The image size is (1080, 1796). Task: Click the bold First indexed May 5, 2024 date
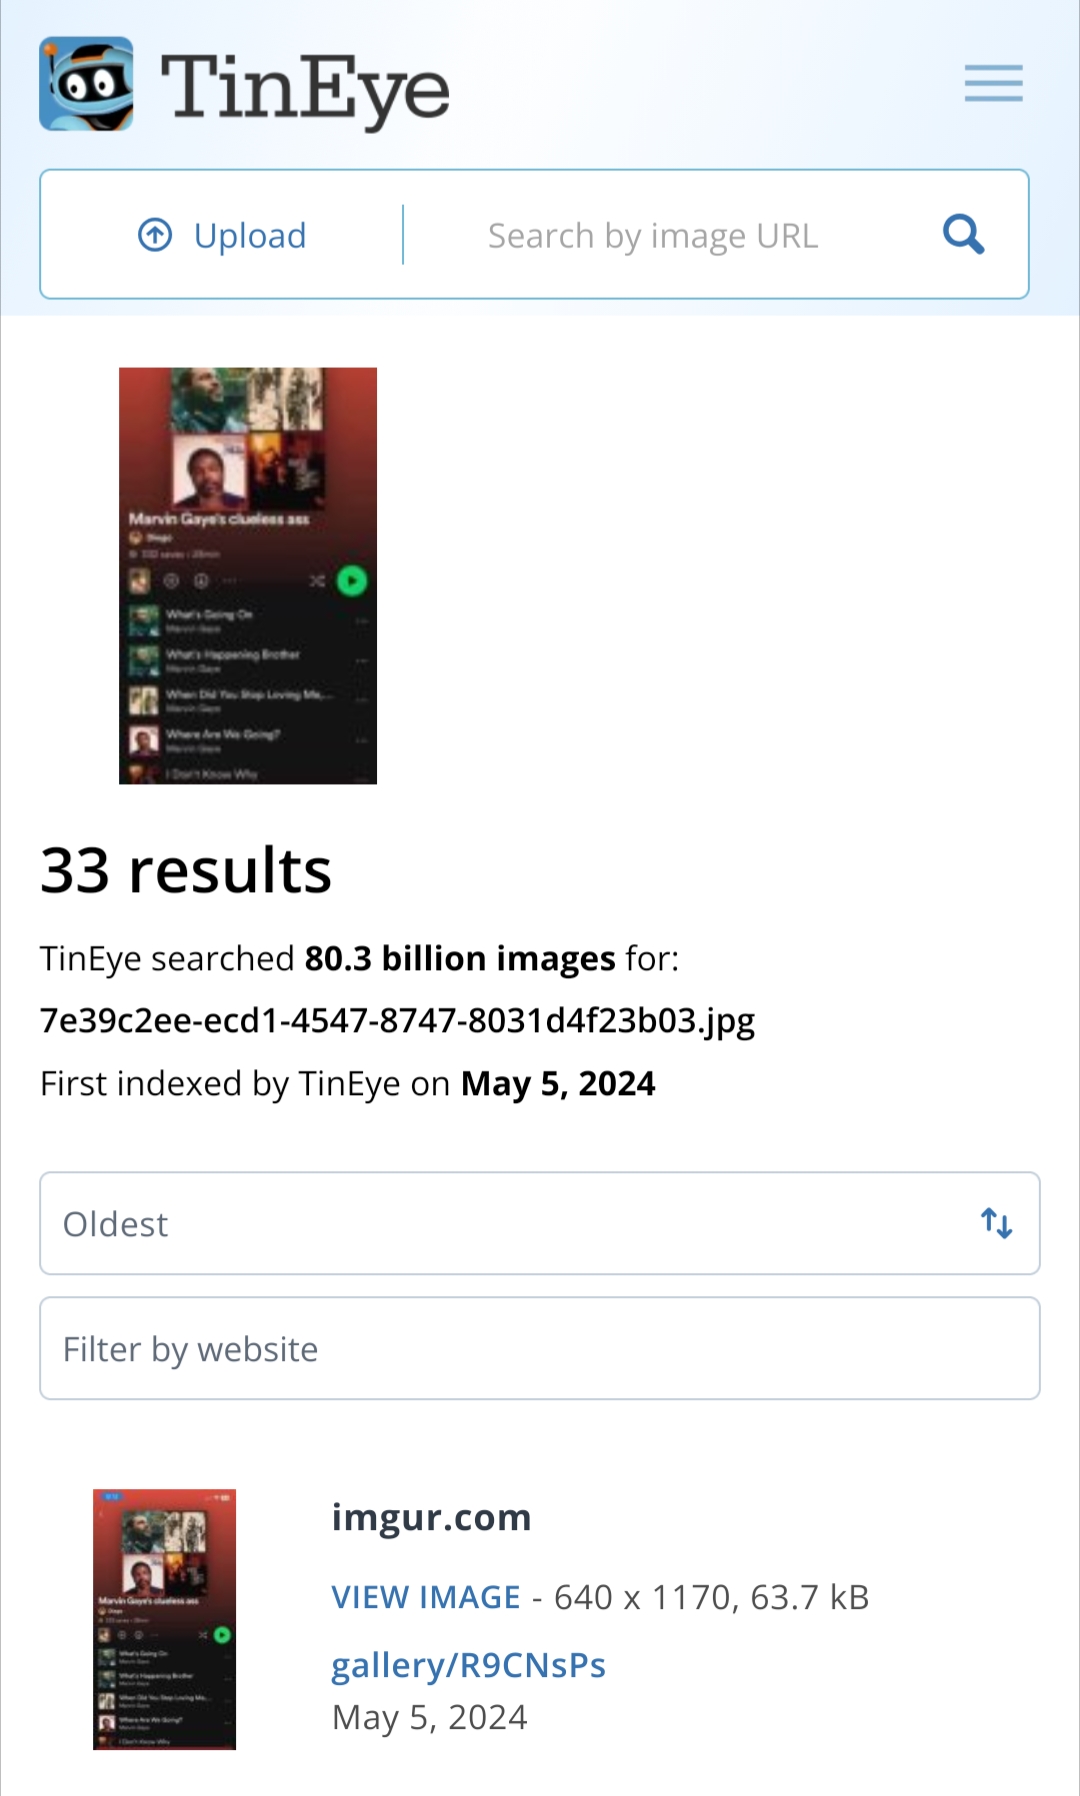[x=558, y=1084]
